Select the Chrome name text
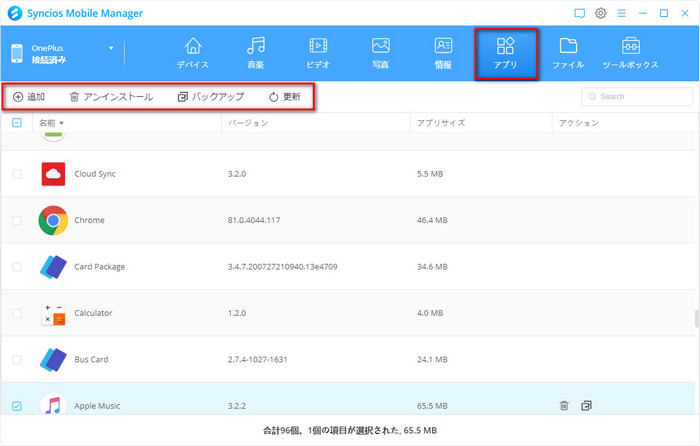 pos(89,220)
